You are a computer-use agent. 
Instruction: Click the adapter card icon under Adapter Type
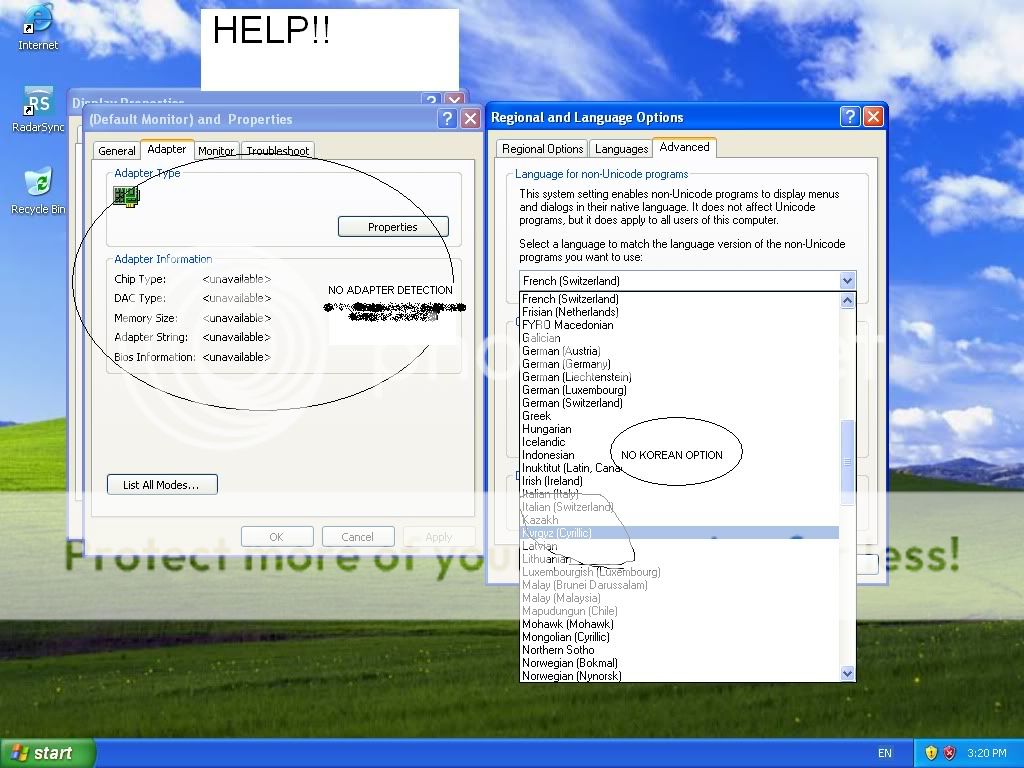[x=126, y=197]
